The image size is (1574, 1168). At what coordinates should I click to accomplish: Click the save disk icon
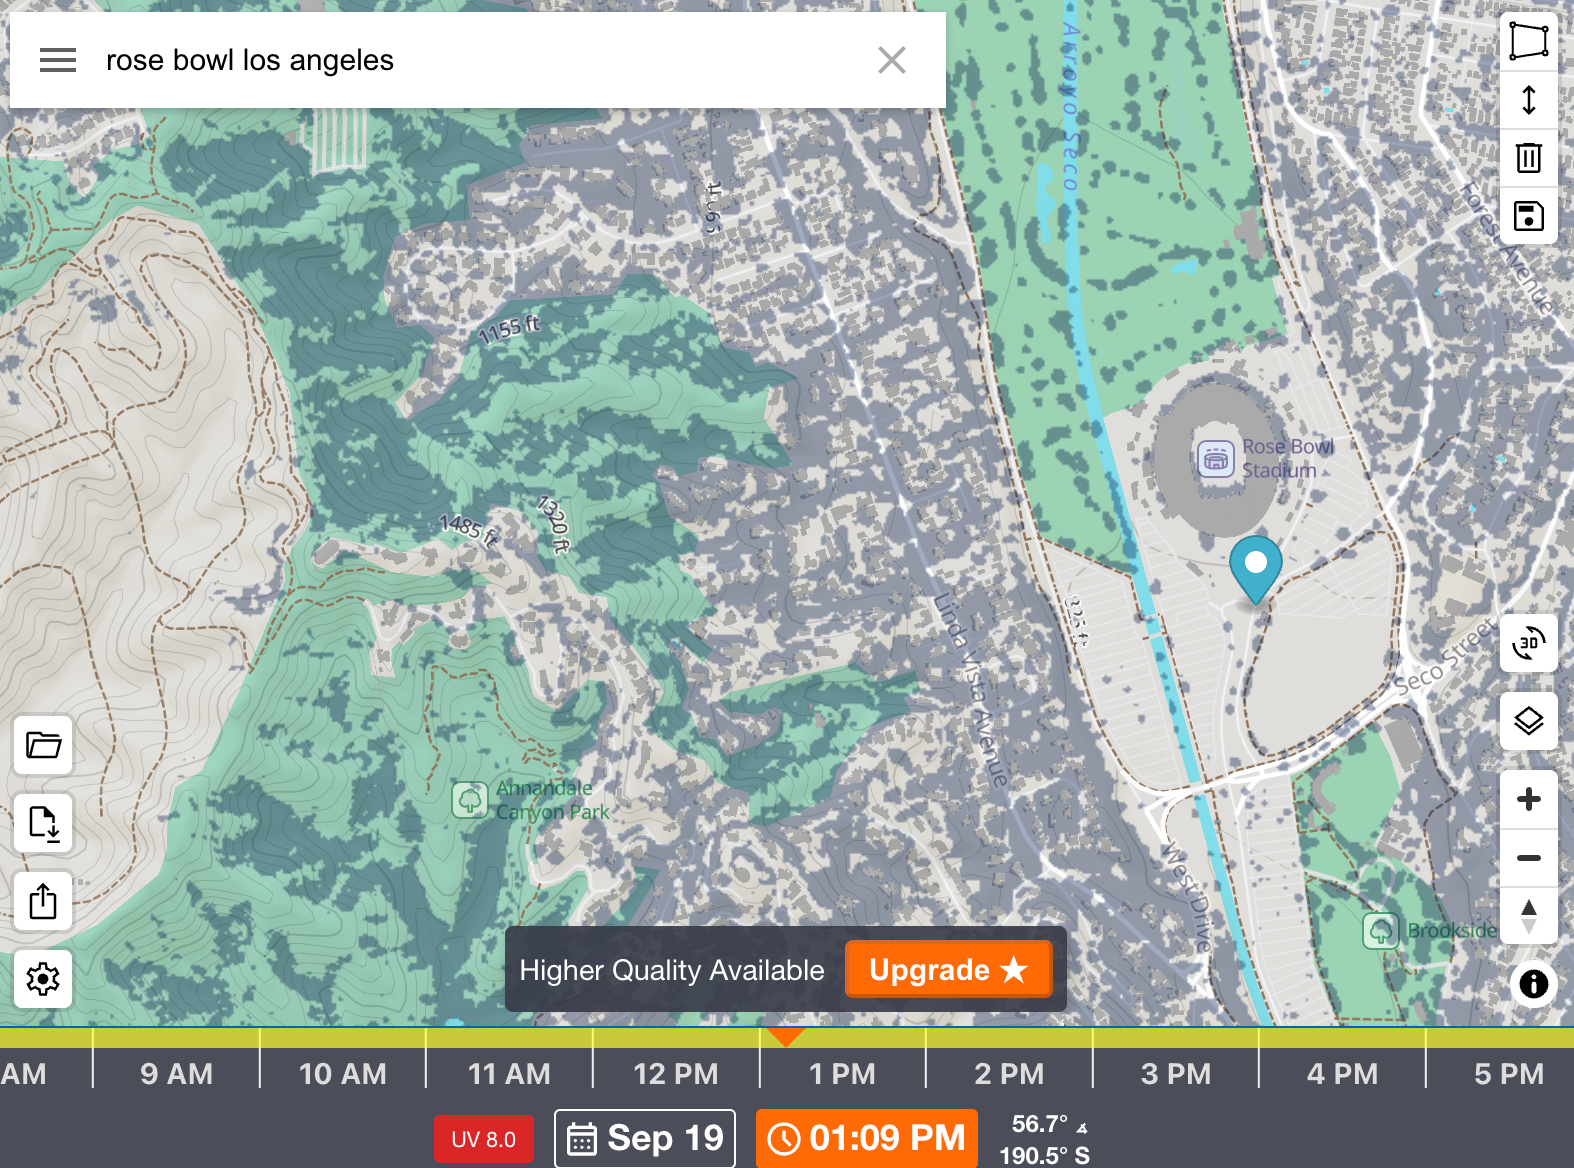pyautogui.click(x=1528, y=216)
